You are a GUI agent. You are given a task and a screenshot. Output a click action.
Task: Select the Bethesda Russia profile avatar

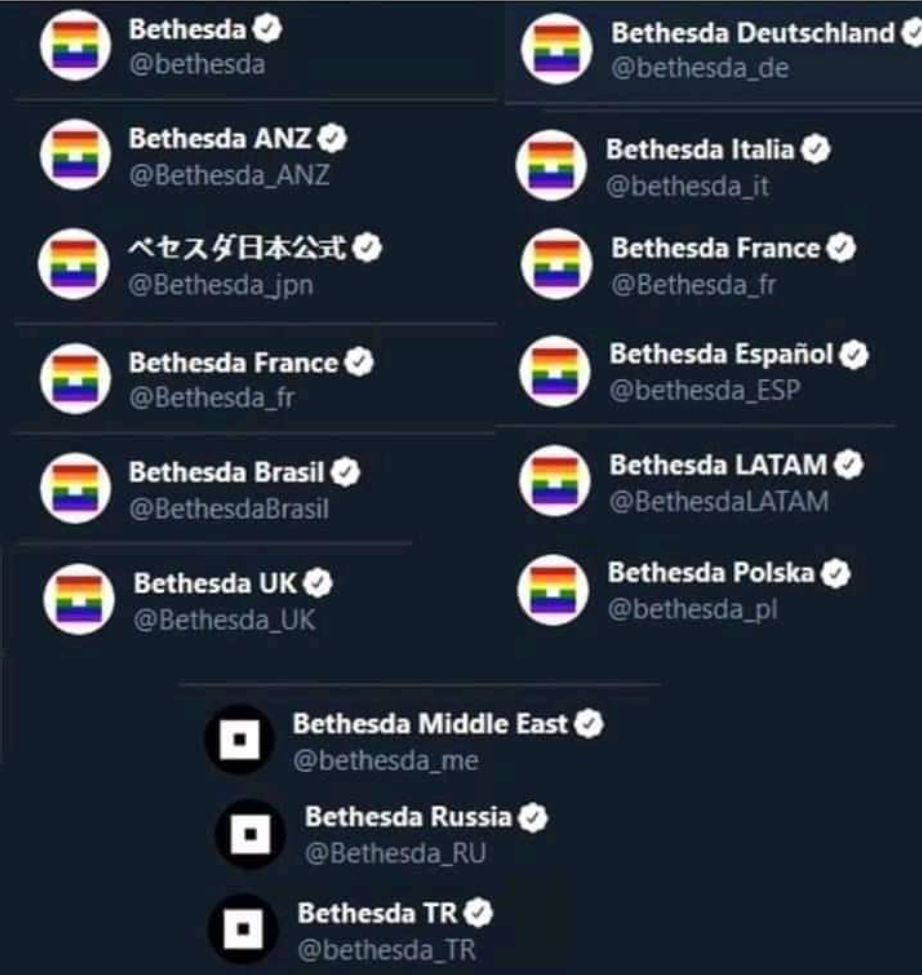click(249, 834)
